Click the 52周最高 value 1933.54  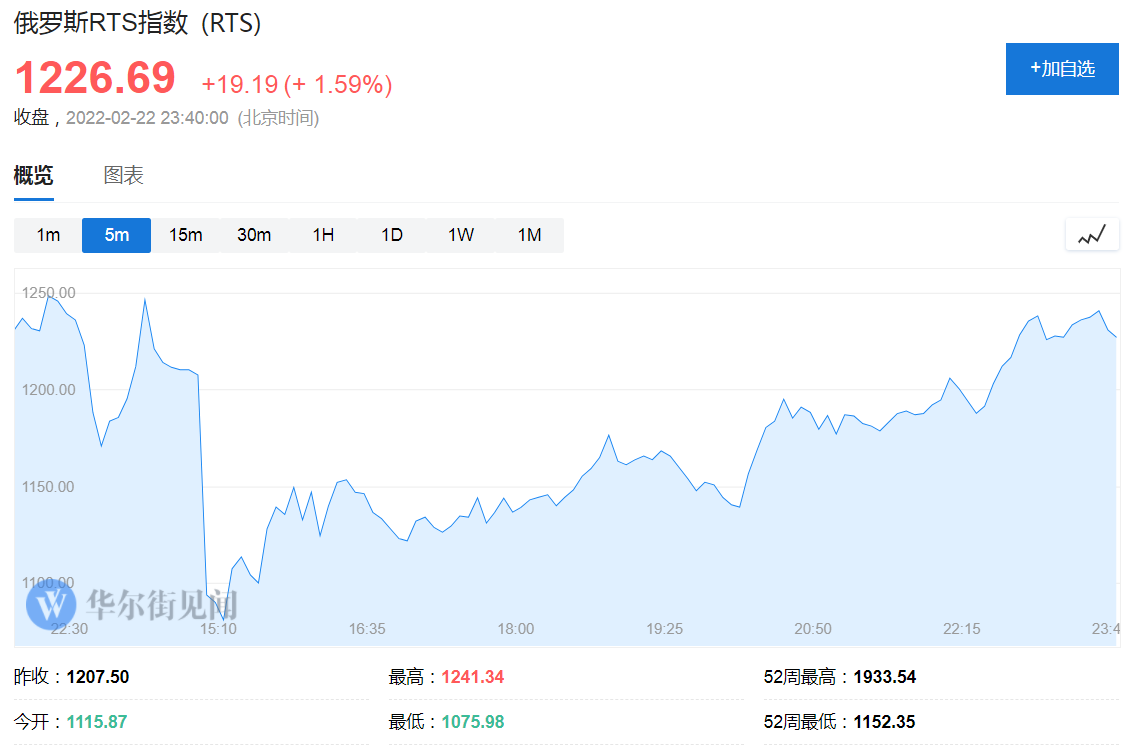[x=885, y=677]
